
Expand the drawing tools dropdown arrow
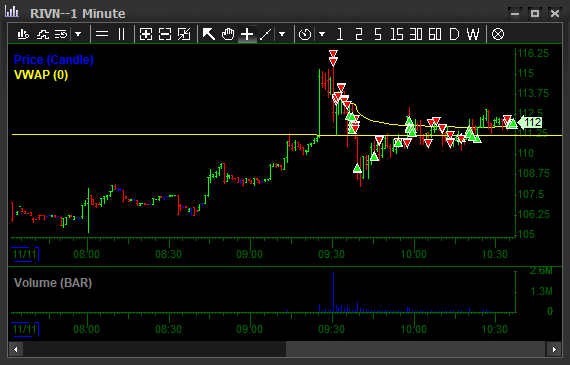click(282, 35)
